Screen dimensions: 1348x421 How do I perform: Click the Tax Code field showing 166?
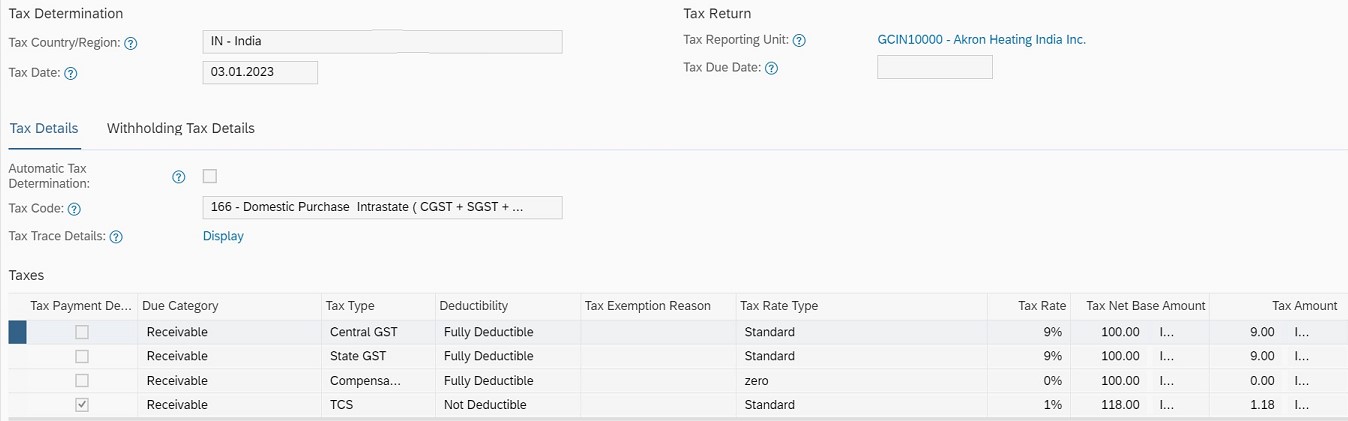(x=382, y=208)
